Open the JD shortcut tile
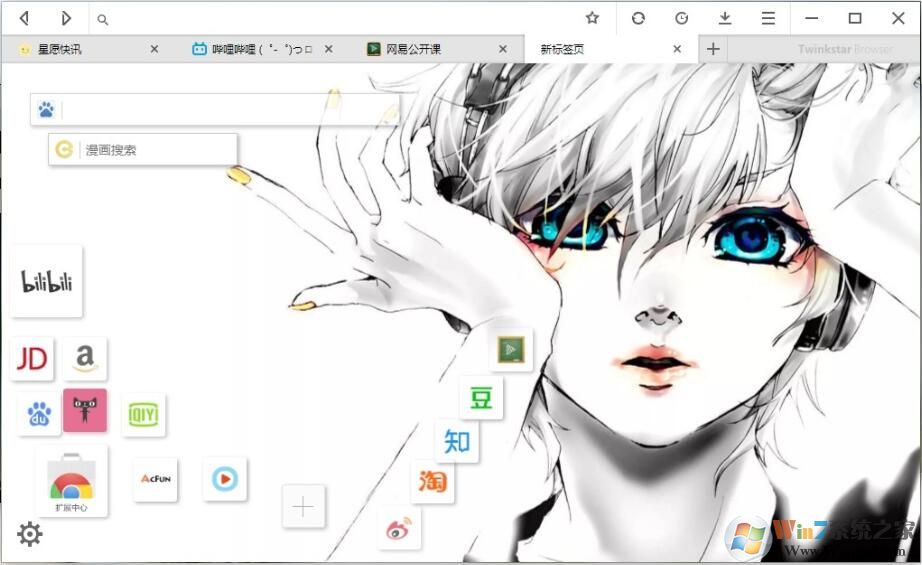The image size is (922, 565). pyautogui.click(x=32, y=359)
